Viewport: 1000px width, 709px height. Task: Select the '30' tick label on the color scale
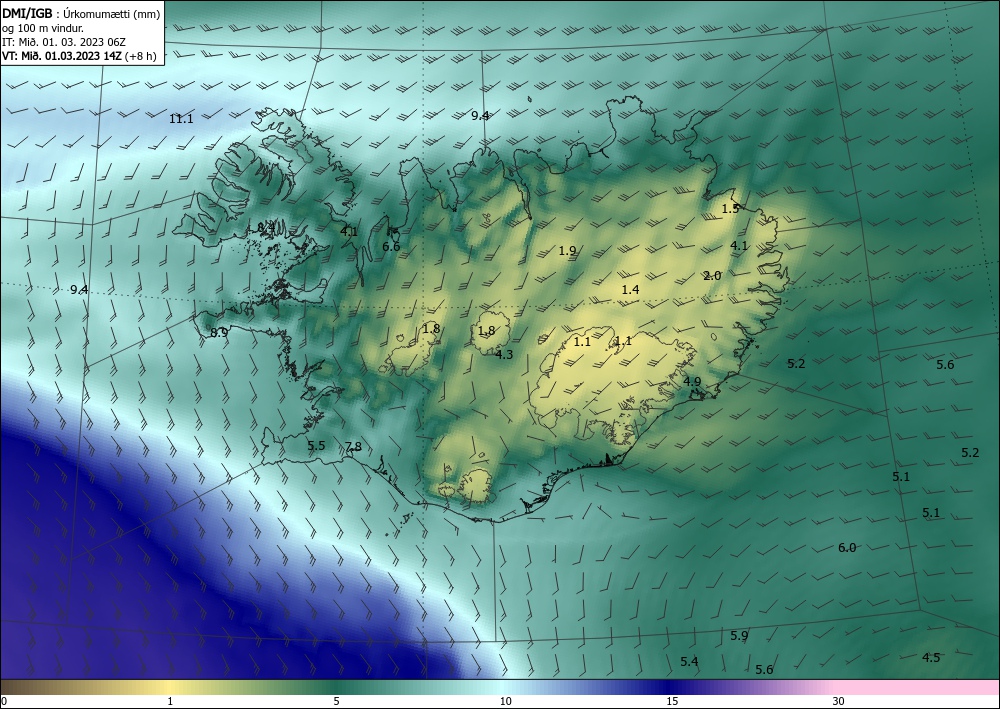(x=839, y=701)
